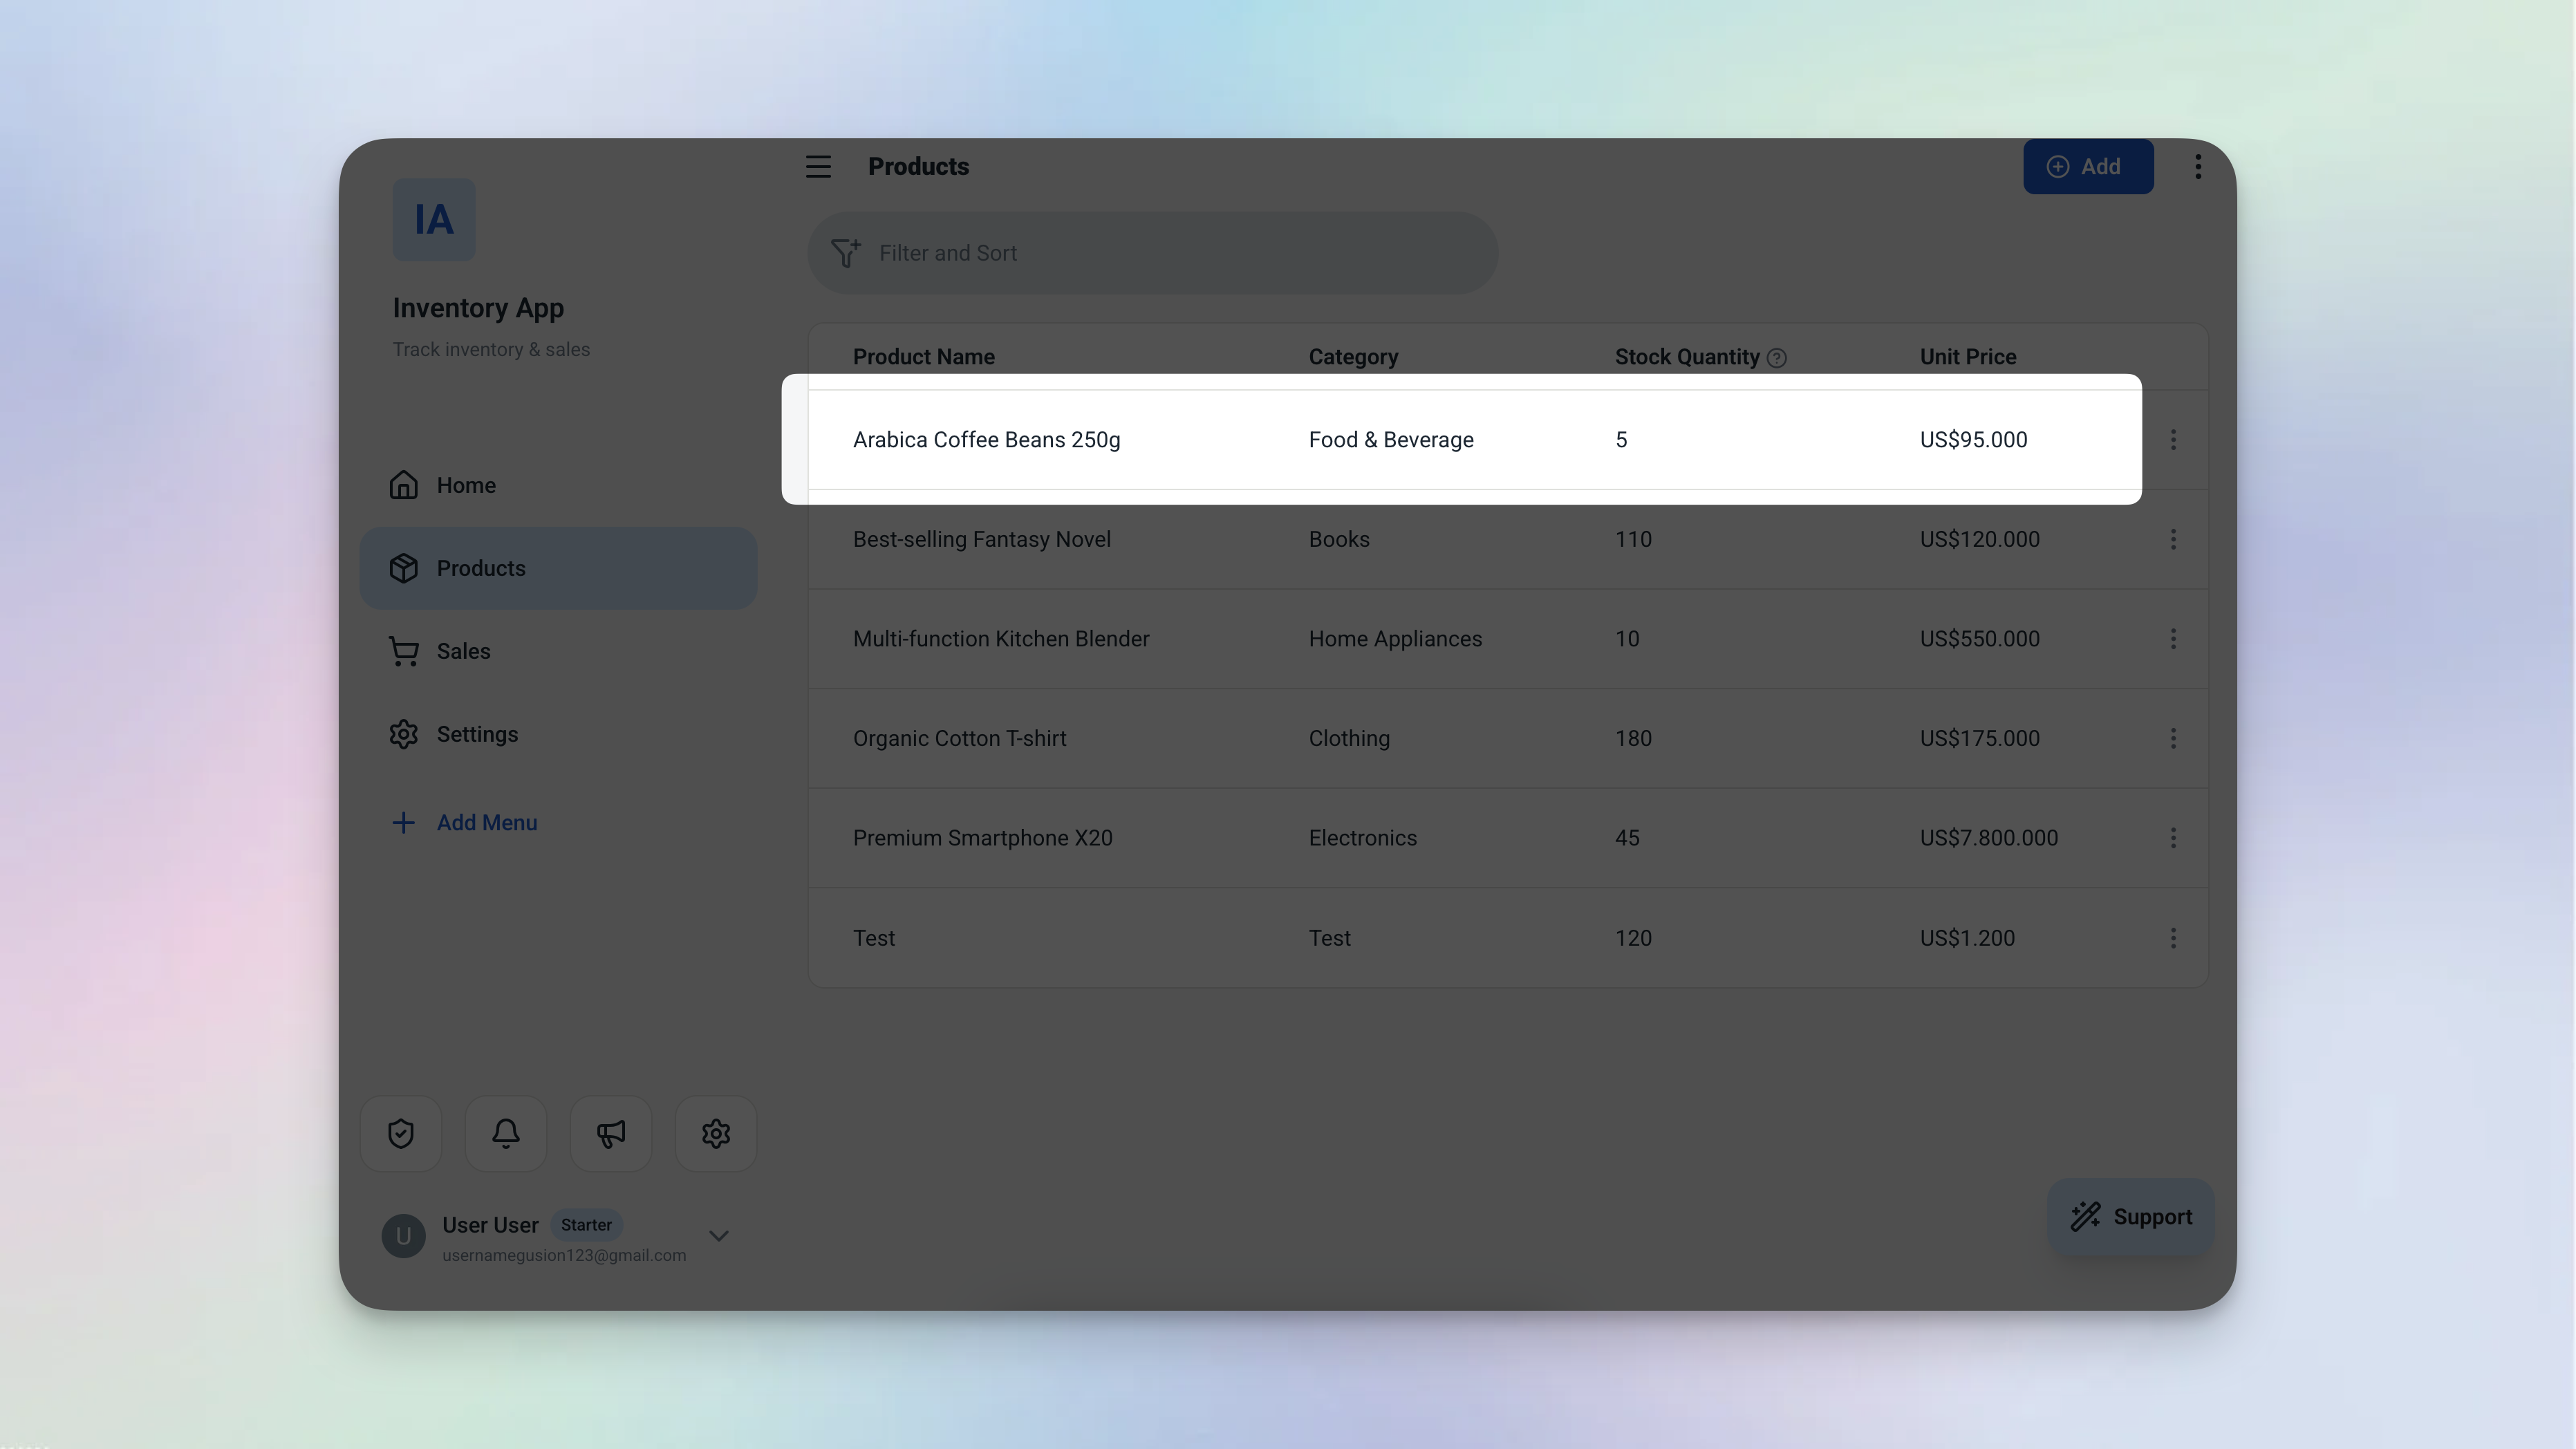Select Products in the sidebar

558,568
